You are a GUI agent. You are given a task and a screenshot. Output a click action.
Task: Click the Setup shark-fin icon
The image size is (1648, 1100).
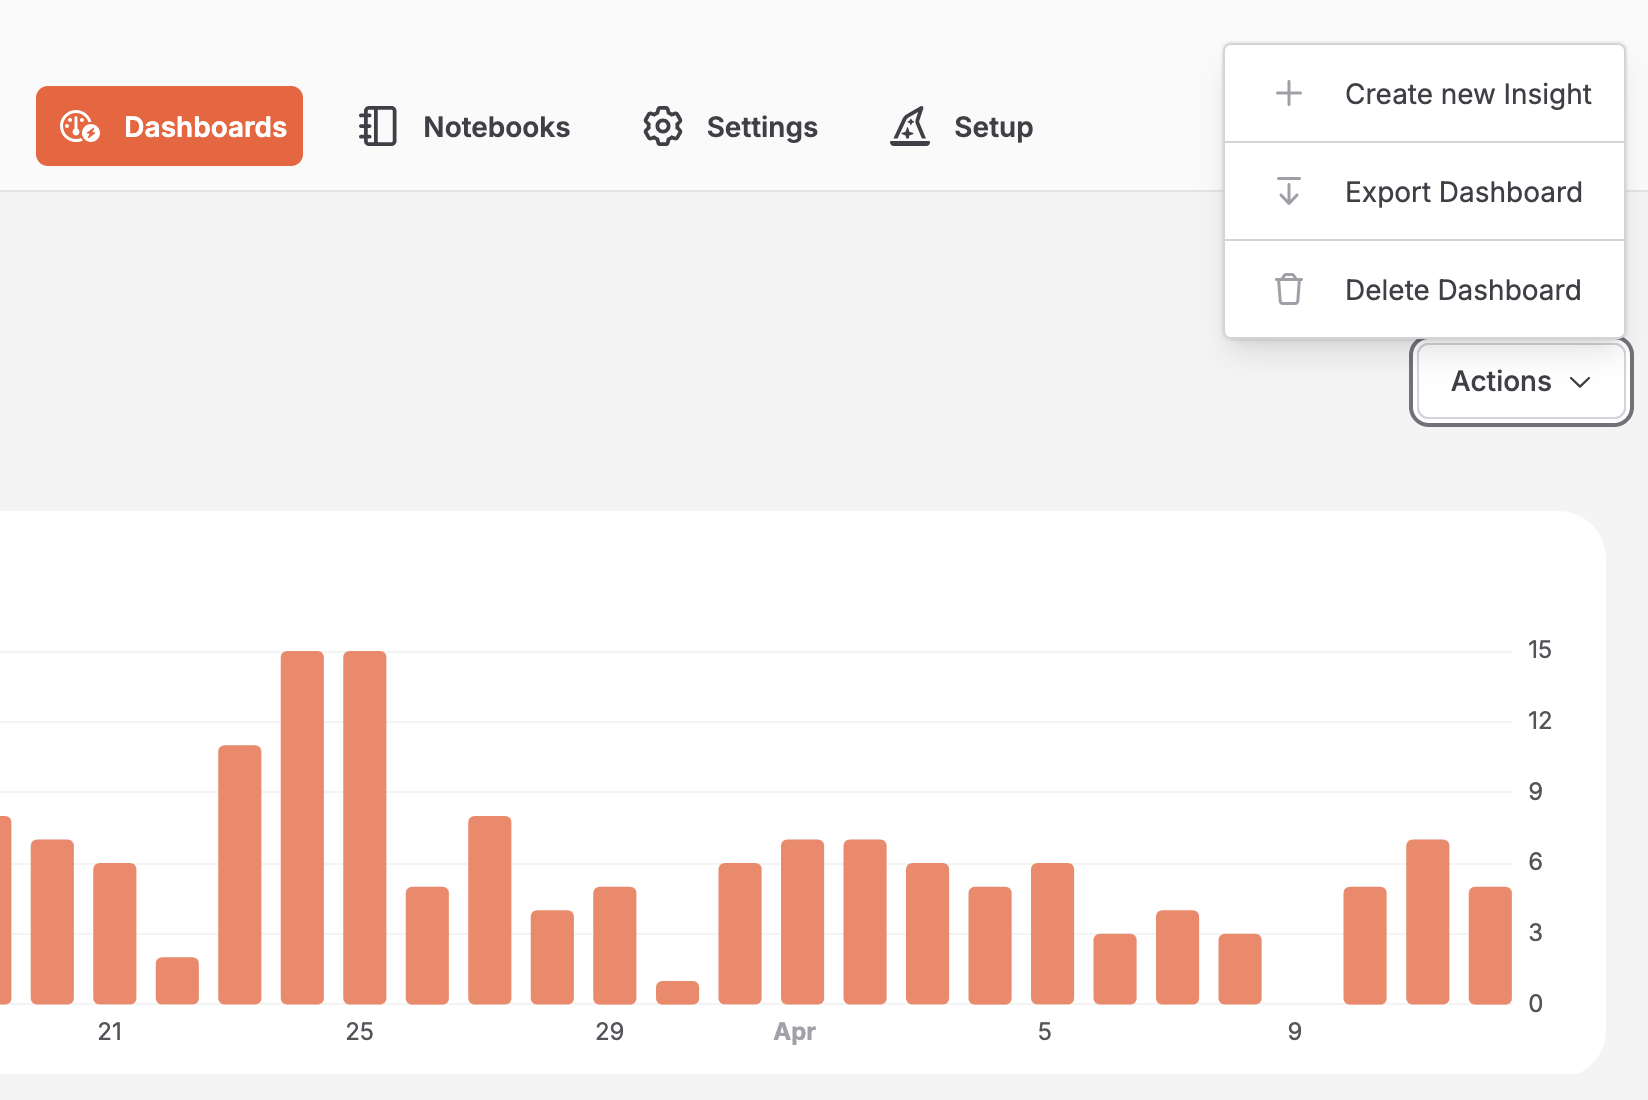point(909,126)
